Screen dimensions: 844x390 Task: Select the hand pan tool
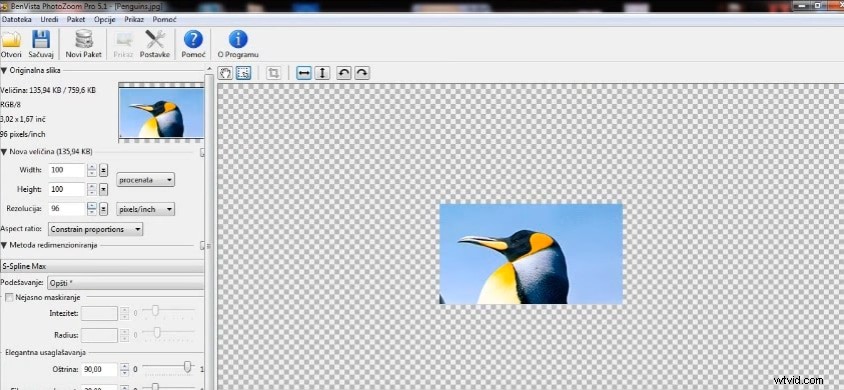point(226,73)
